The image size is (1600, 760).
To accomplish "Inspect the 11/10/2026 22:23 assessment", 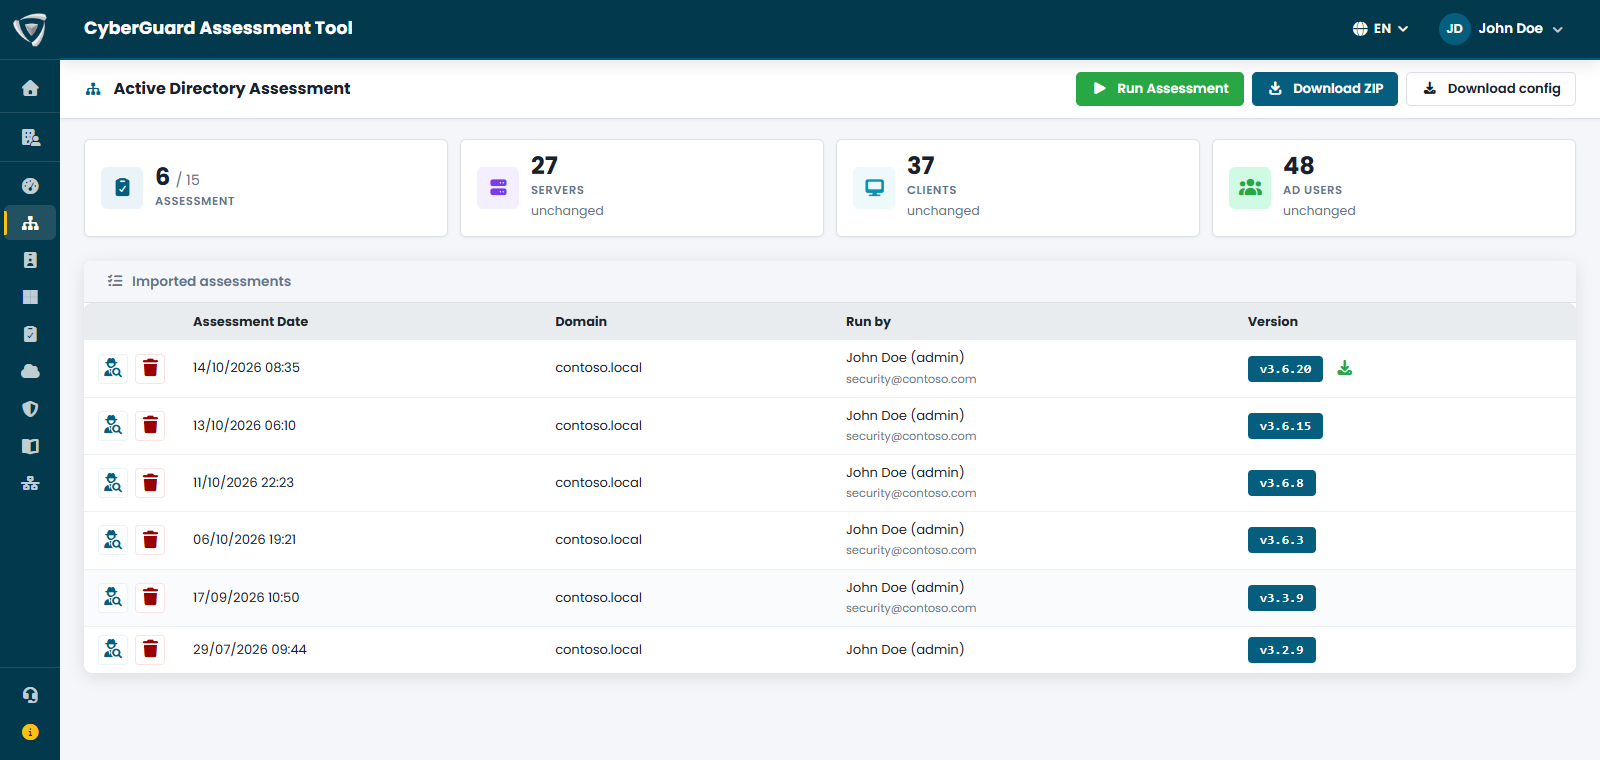I will pos(113,483).
